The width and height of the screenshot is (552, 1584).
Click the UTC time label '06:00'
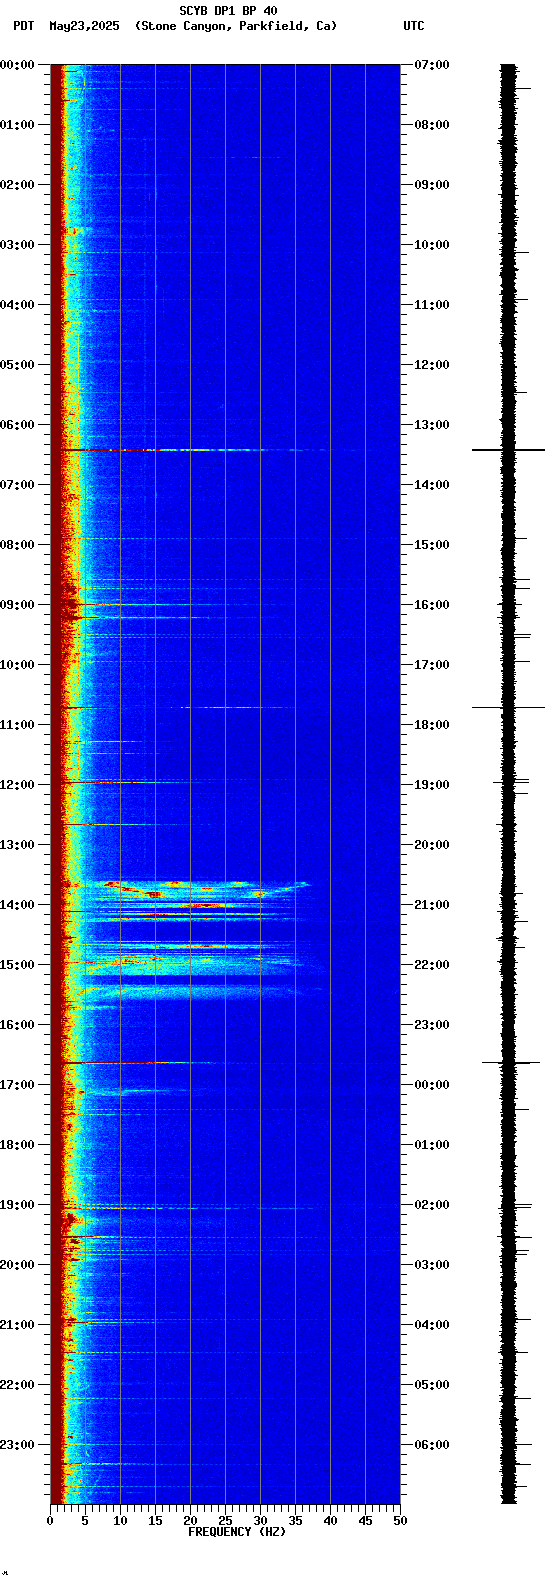pyautogui.click(x=432, y=1445)
